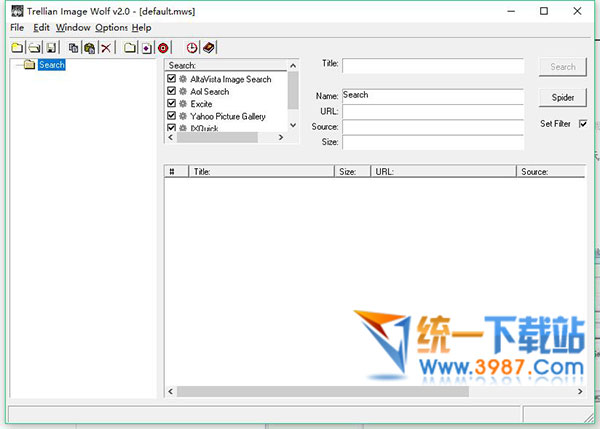The width and height of the screenshot is (600, 429).
Task: Sort results by Title column header
Action: (261, 171)
